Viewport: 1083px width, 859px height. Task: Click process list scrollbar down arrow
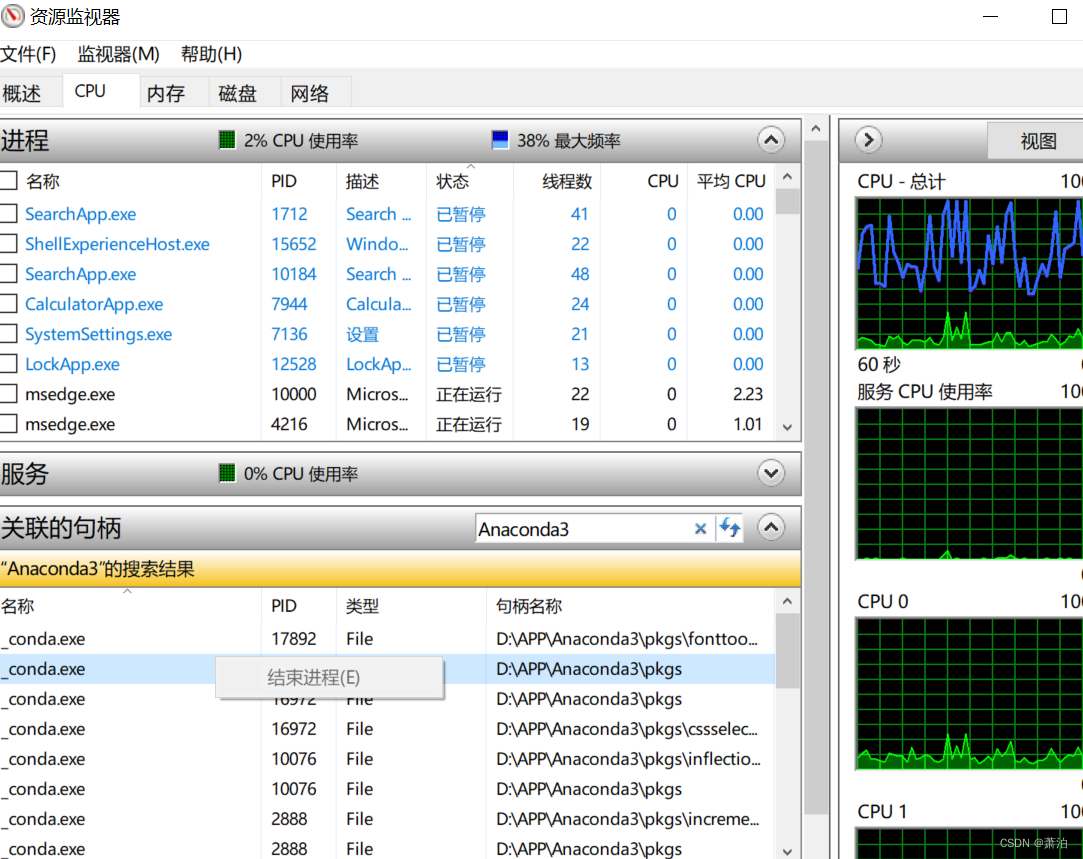[787, 427]
